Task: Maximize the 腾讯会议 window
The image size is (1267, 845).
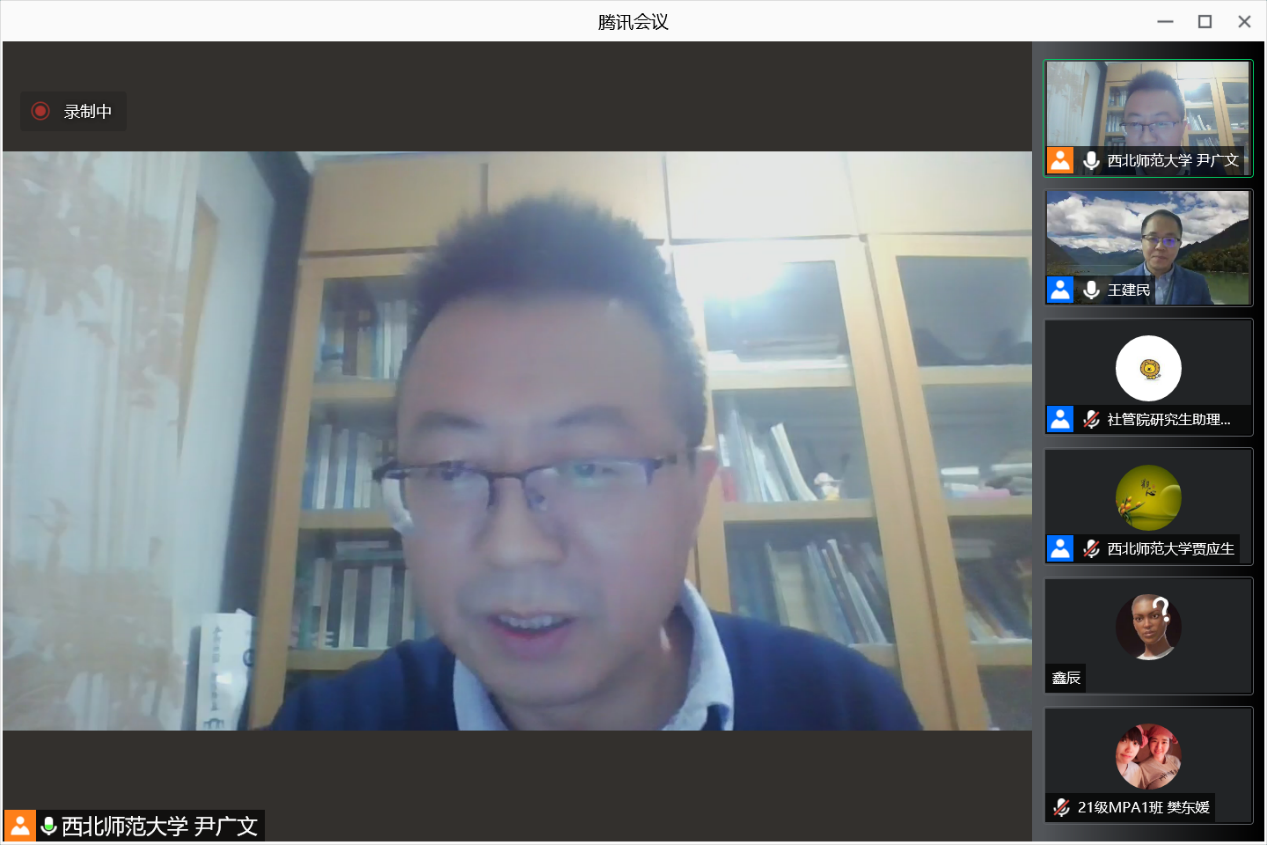Action: [1205, 21]
